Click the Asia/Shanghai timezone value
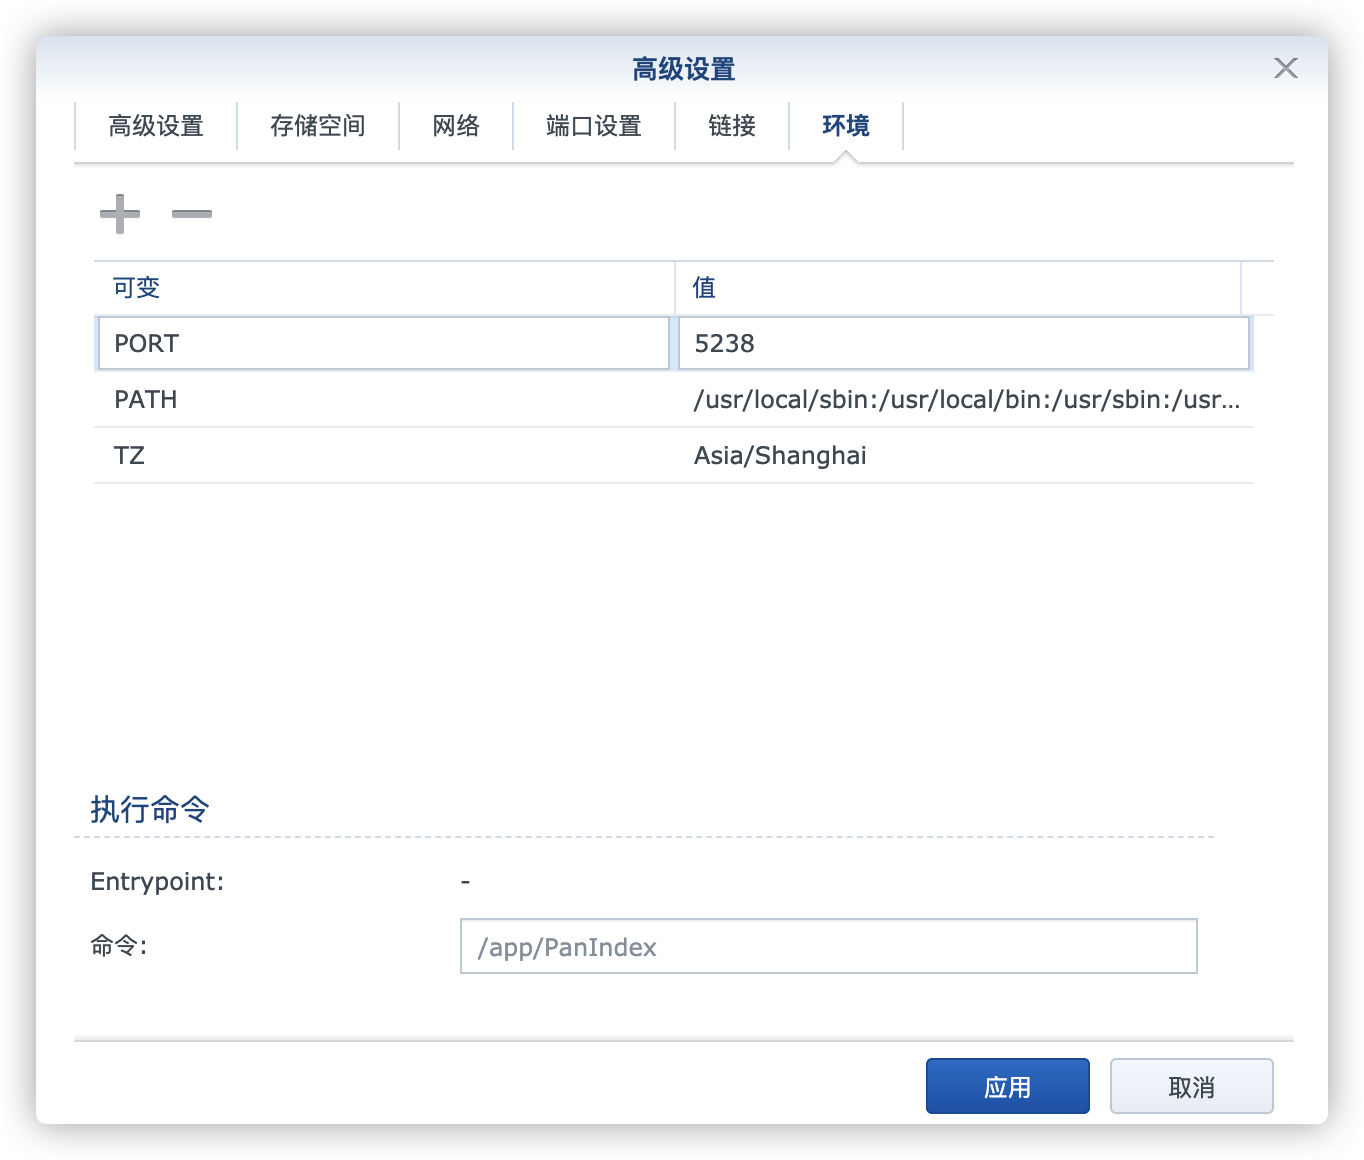1364x1160 pixels. tap(781, 455)
